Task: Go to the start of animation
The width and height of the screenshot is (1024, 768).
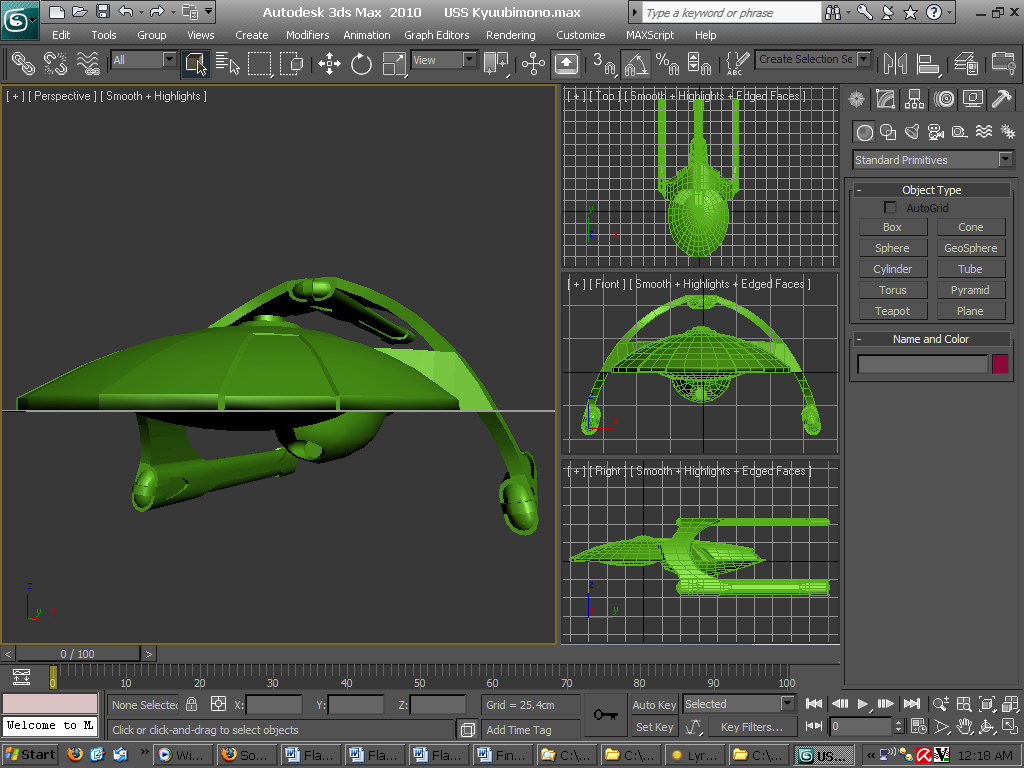Action: pyautogui.click(x=814, y=704)
